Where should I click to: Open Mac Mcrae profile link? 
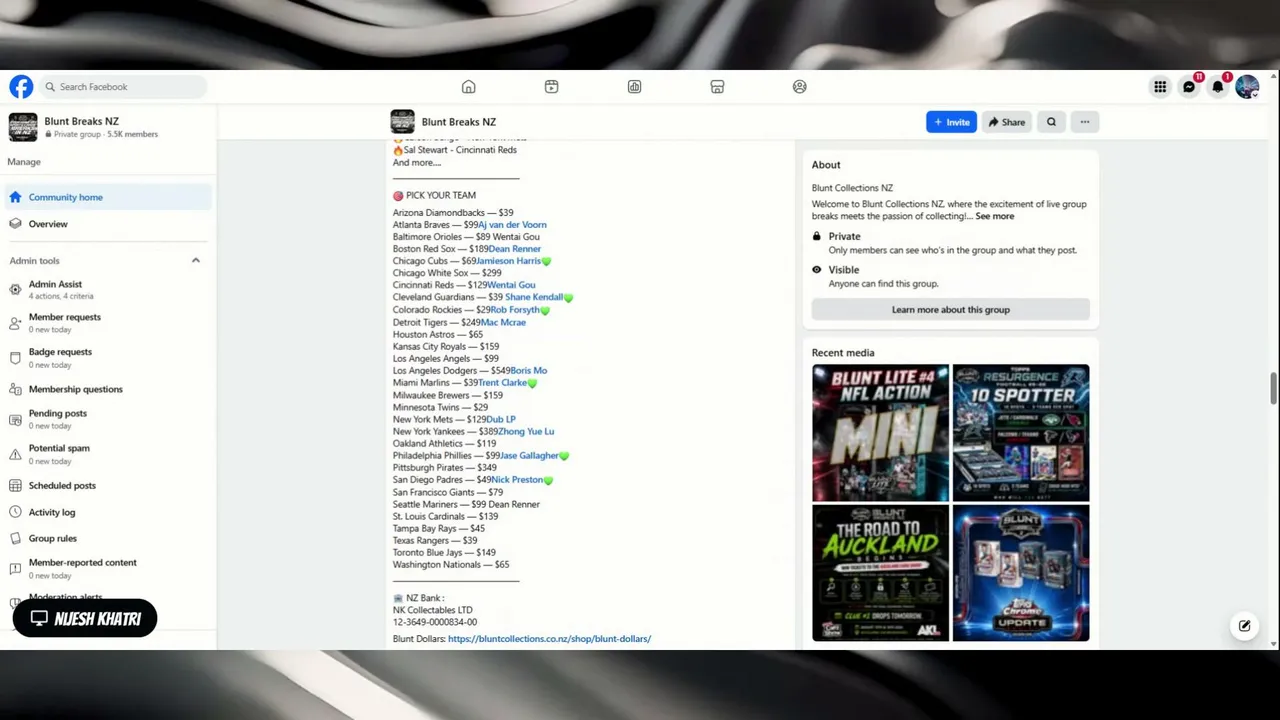click(x=503, y=323)
